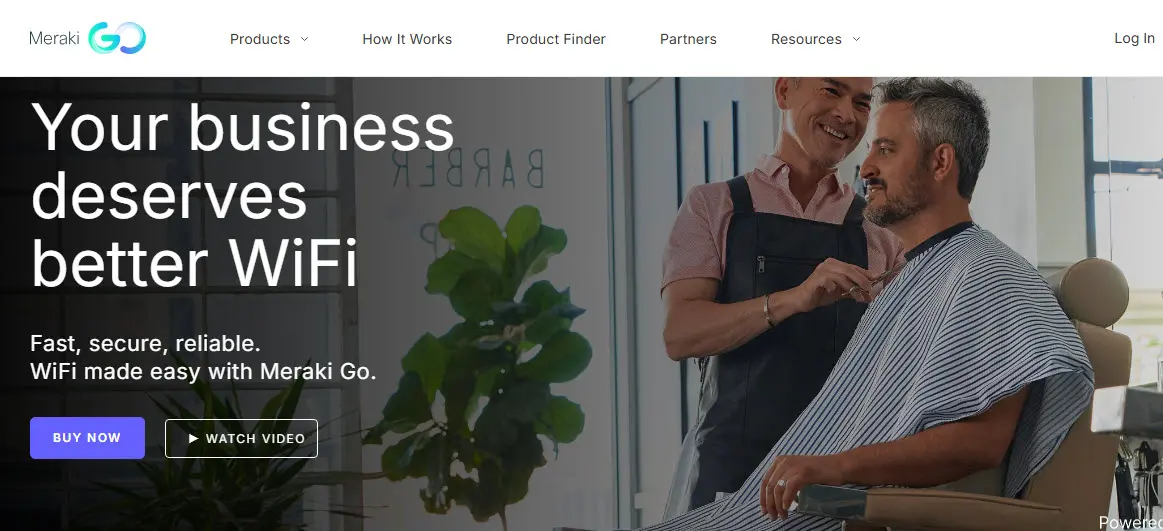Image resolution: width=1163 pixels, height=531 pixels.
Task: Click the "Fast, secure, reliable." tagline
Action: (145, 343)
